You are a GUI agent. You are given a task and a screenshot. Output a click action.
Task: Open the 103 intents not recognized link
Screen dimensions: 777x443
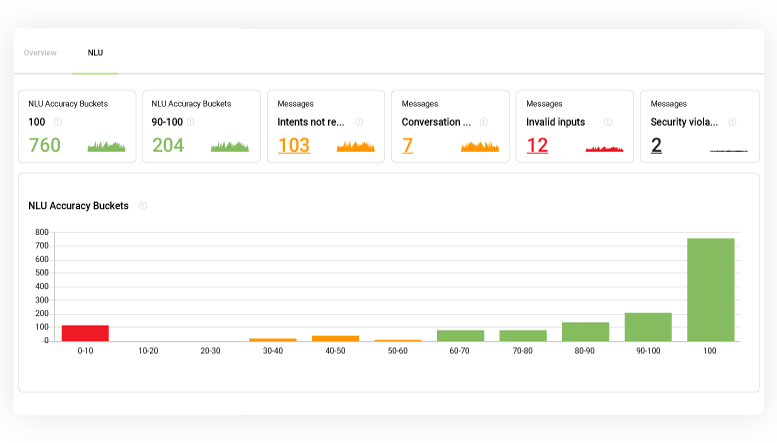coord(294,145)
